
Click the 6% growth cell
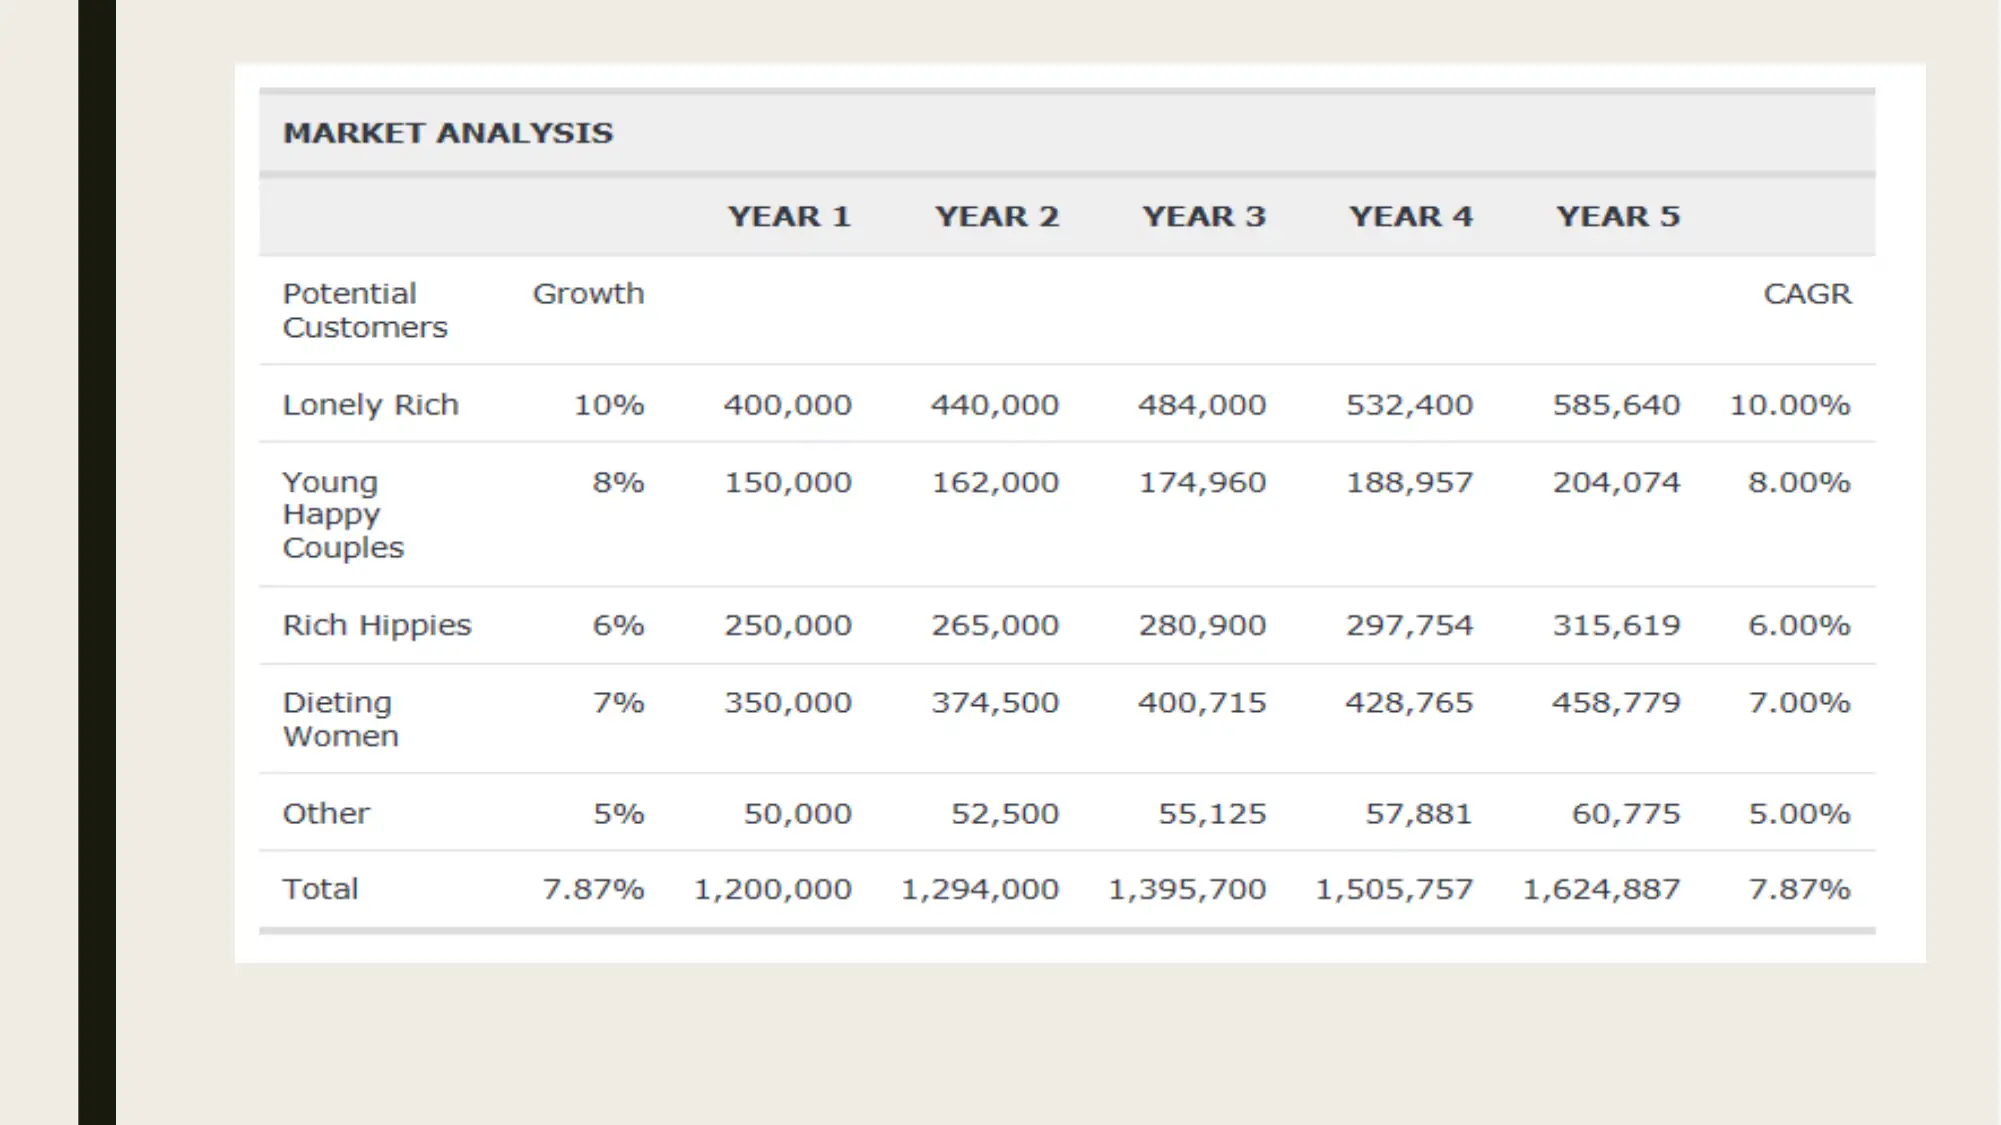pyautogui.click(x=618, y=625)
